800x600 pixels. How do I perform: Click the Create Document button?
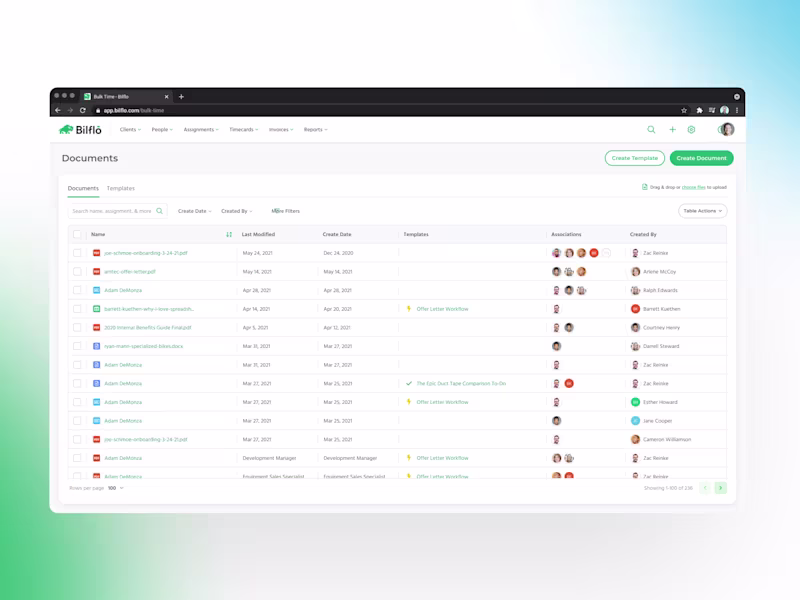[702, 158]
